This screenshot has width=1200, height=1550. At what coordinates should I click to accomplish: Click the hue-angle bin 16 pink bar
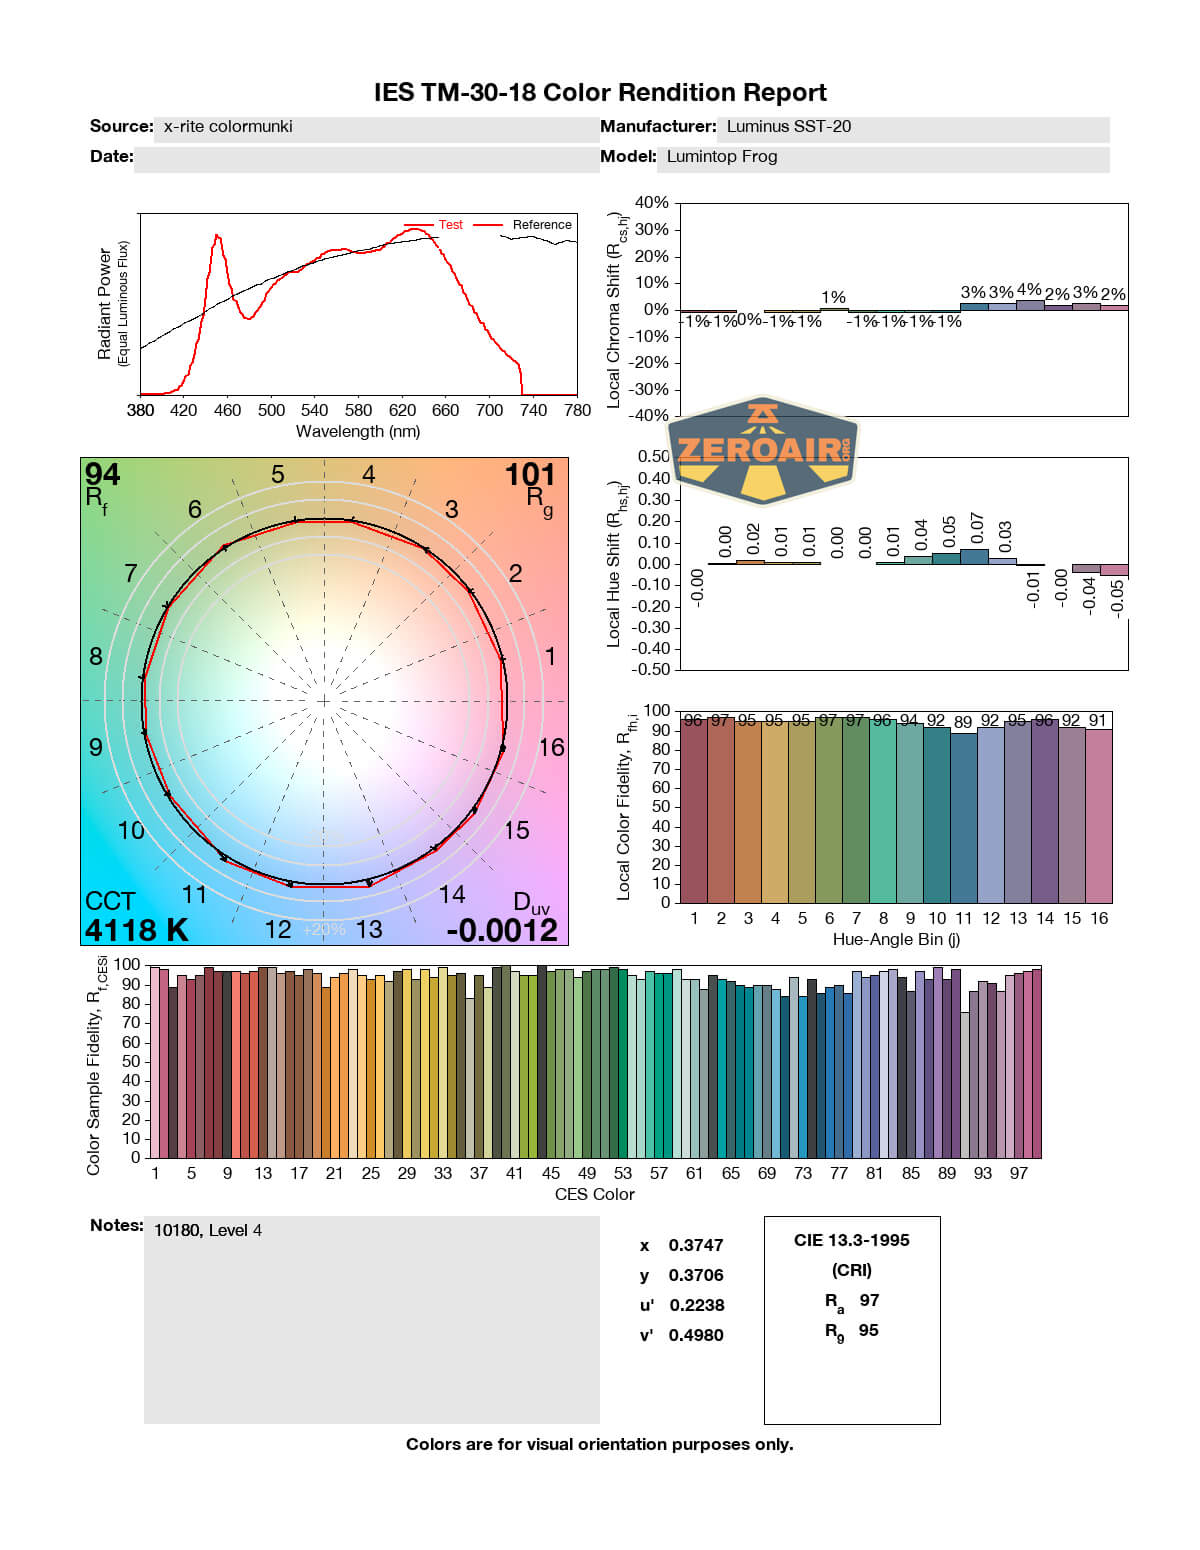(1098, 815)
